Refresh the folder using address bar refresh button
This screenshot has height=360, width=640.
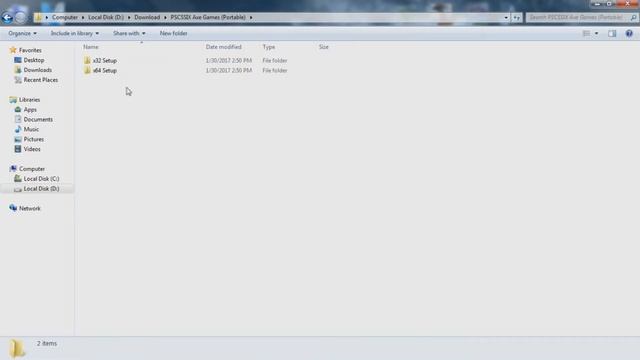click(x=517, y=18)
